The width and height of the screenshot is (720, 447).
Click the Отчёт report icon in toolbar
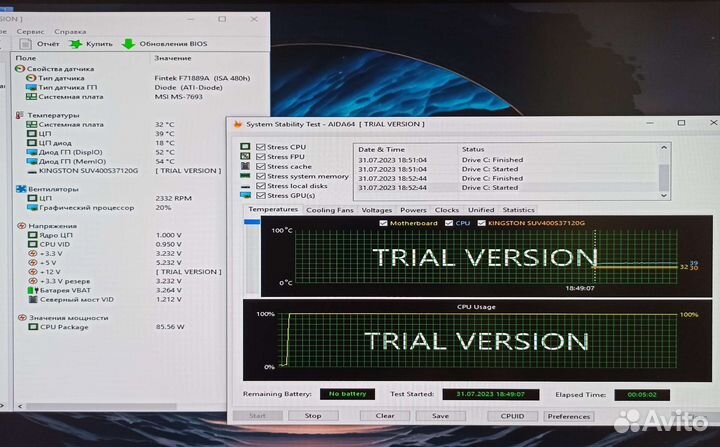click(x=26, y=44)
